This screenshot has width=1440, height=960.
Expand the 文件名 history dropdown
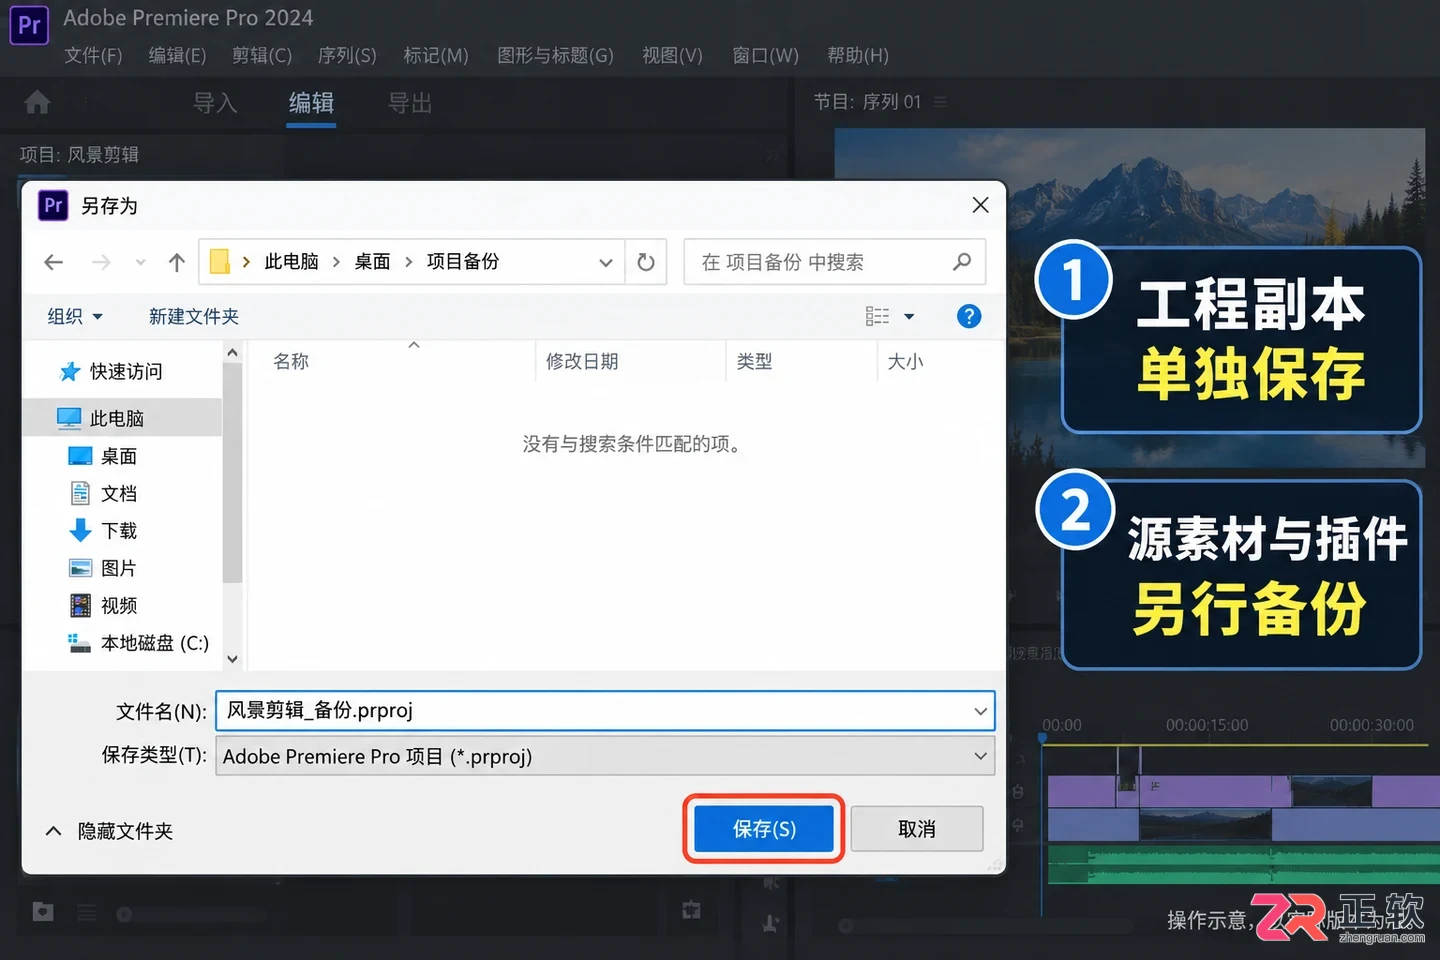tap(981, 711)
